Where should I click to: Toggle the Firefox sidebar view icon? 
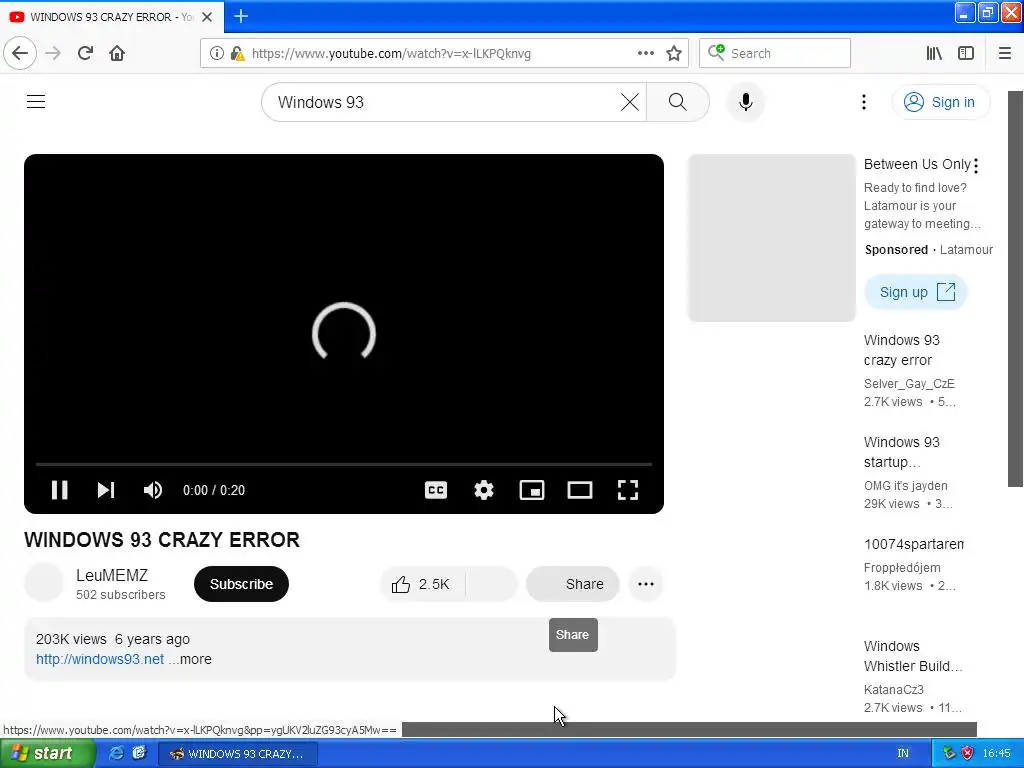[x=966, y=53]
